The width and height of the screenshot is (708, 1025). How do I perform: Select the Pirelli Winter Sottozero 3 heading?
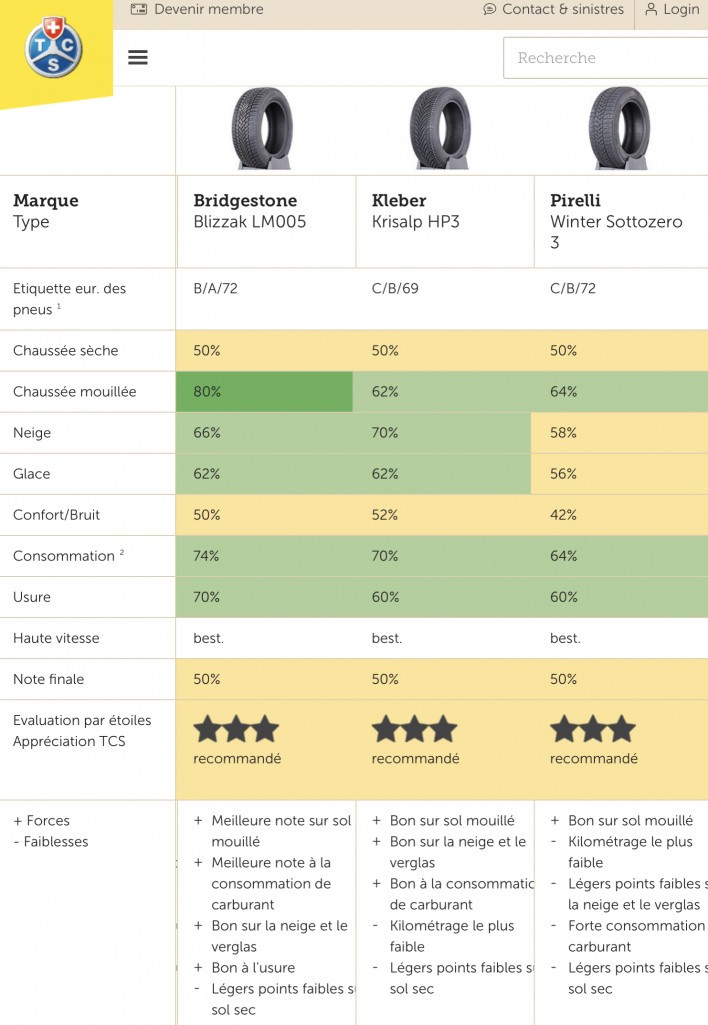(616, 221)
